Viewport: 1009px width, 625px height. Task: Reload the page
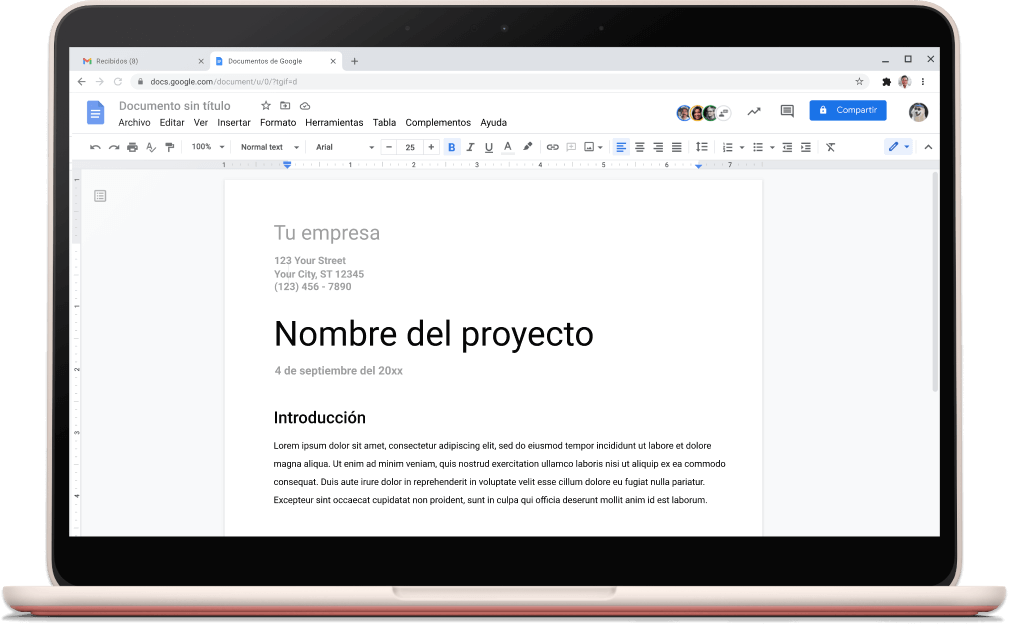click(118, 82)
